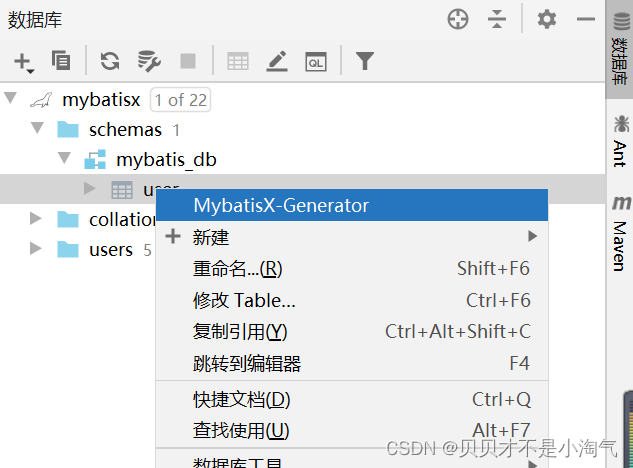
Task: Click the stop square icon in toolbar
Action: click(188, 61)
